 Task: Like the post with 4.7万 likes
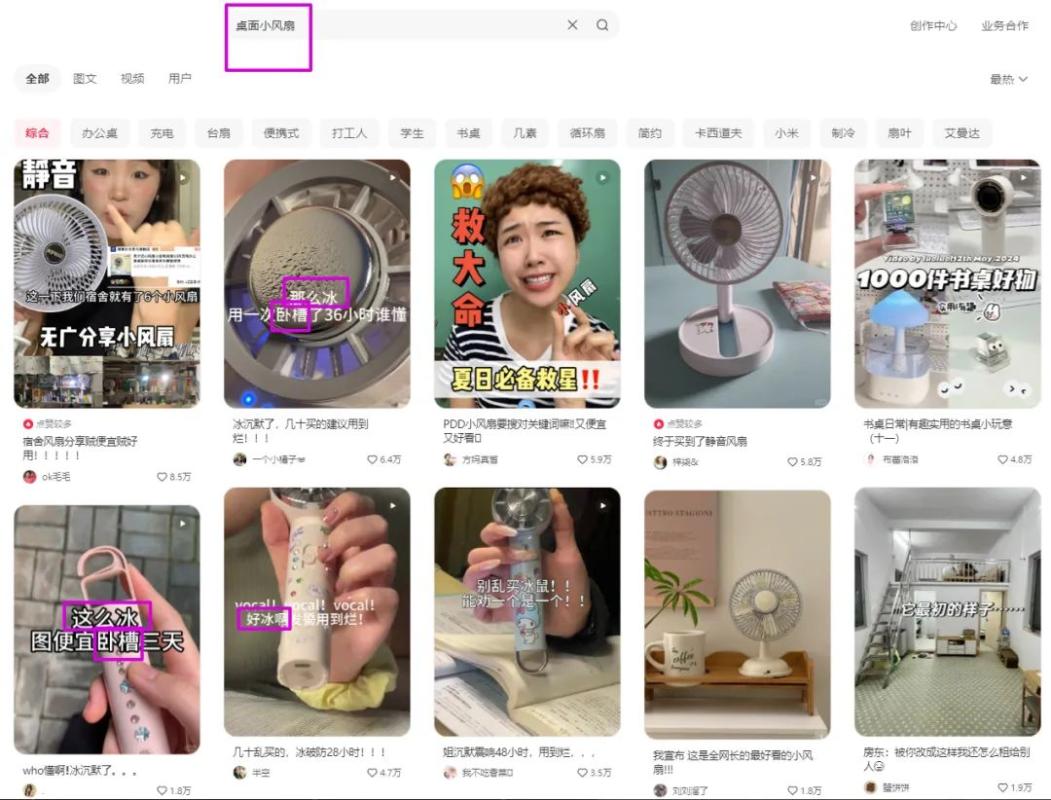(x=372, y=773)
